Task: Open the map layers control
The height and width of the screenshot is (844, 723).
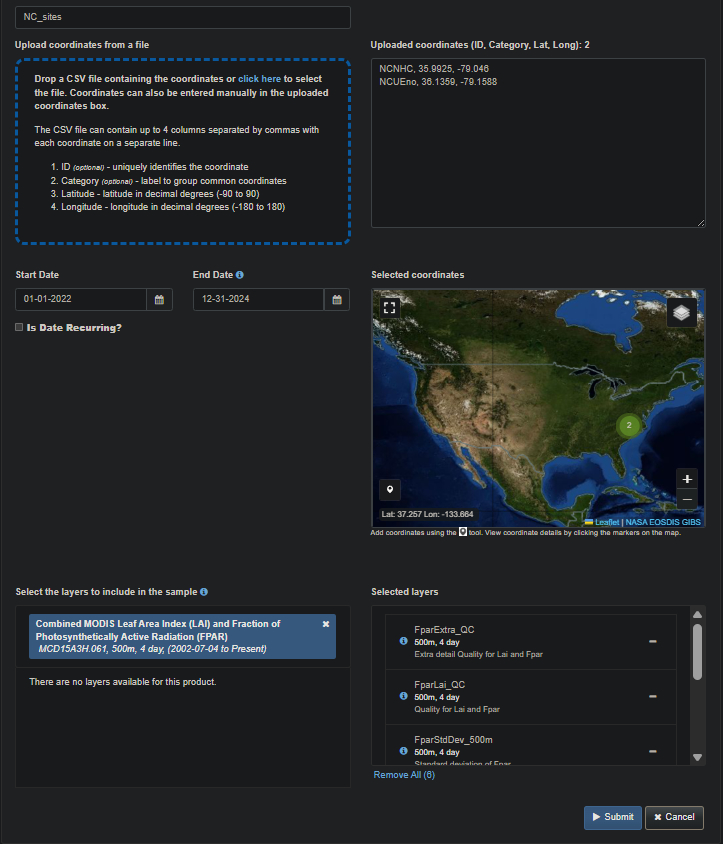Action: 681,313
